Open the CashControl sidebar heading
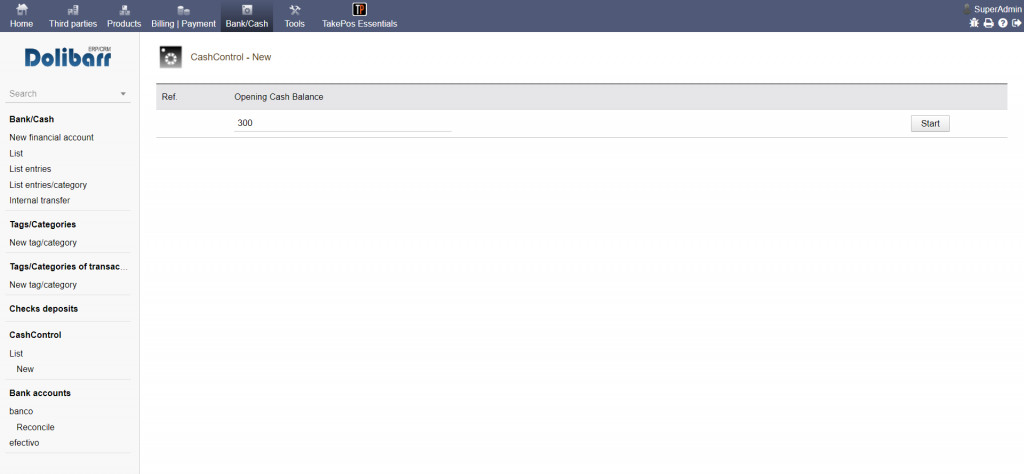1024x474 pixels. click(35, 335)
